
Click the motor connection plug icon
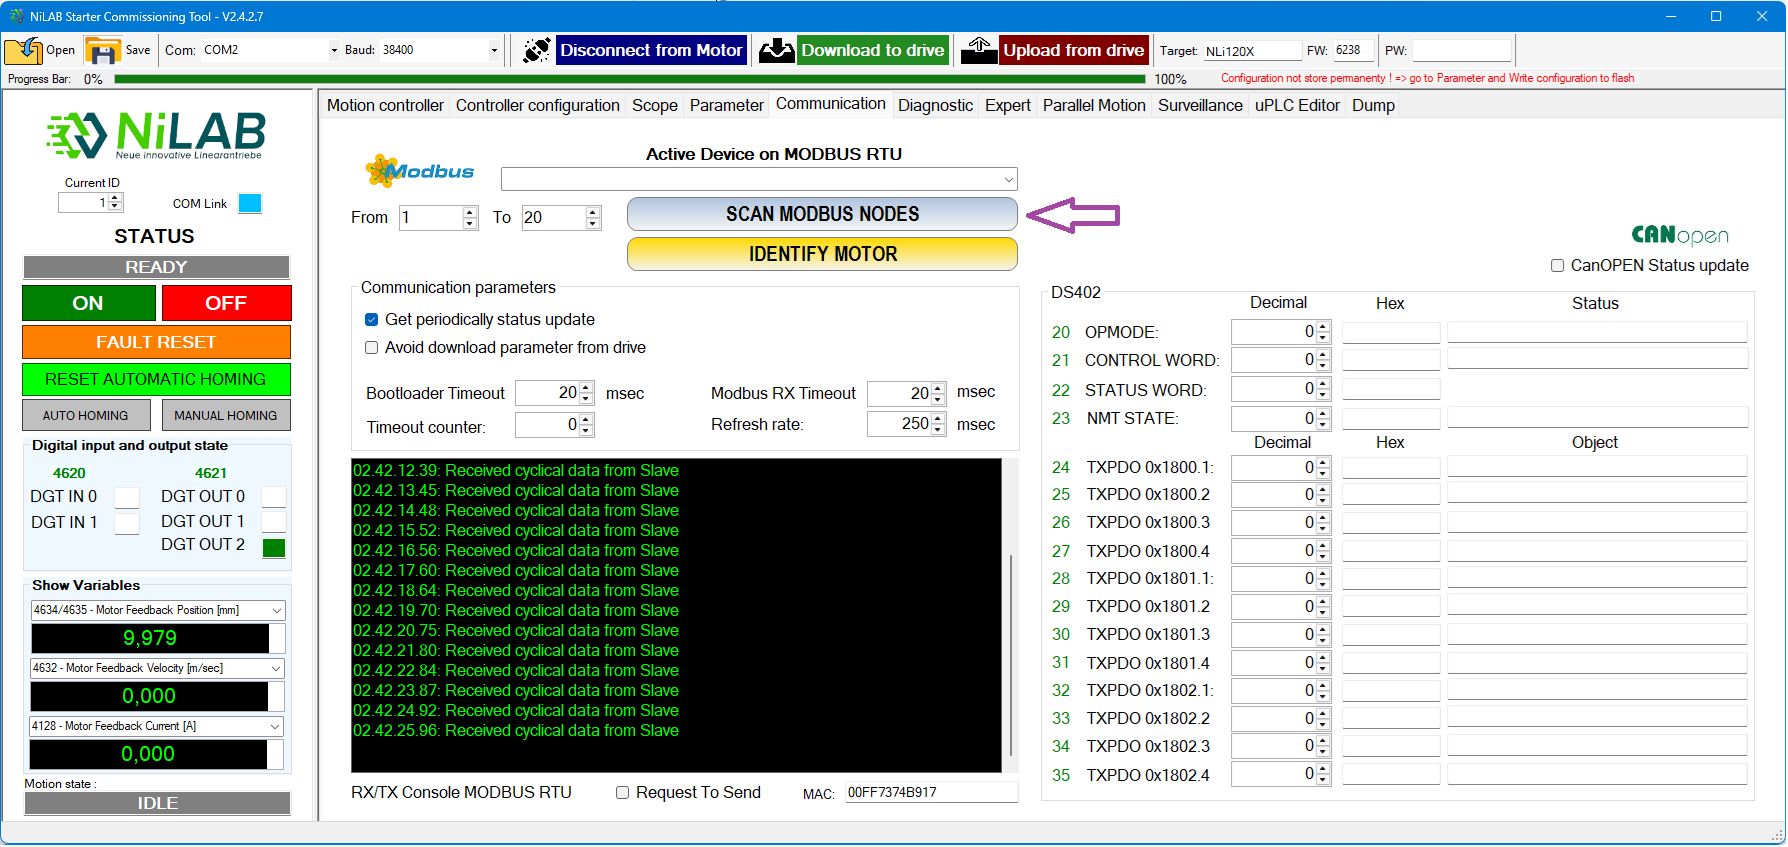(537, 50)
